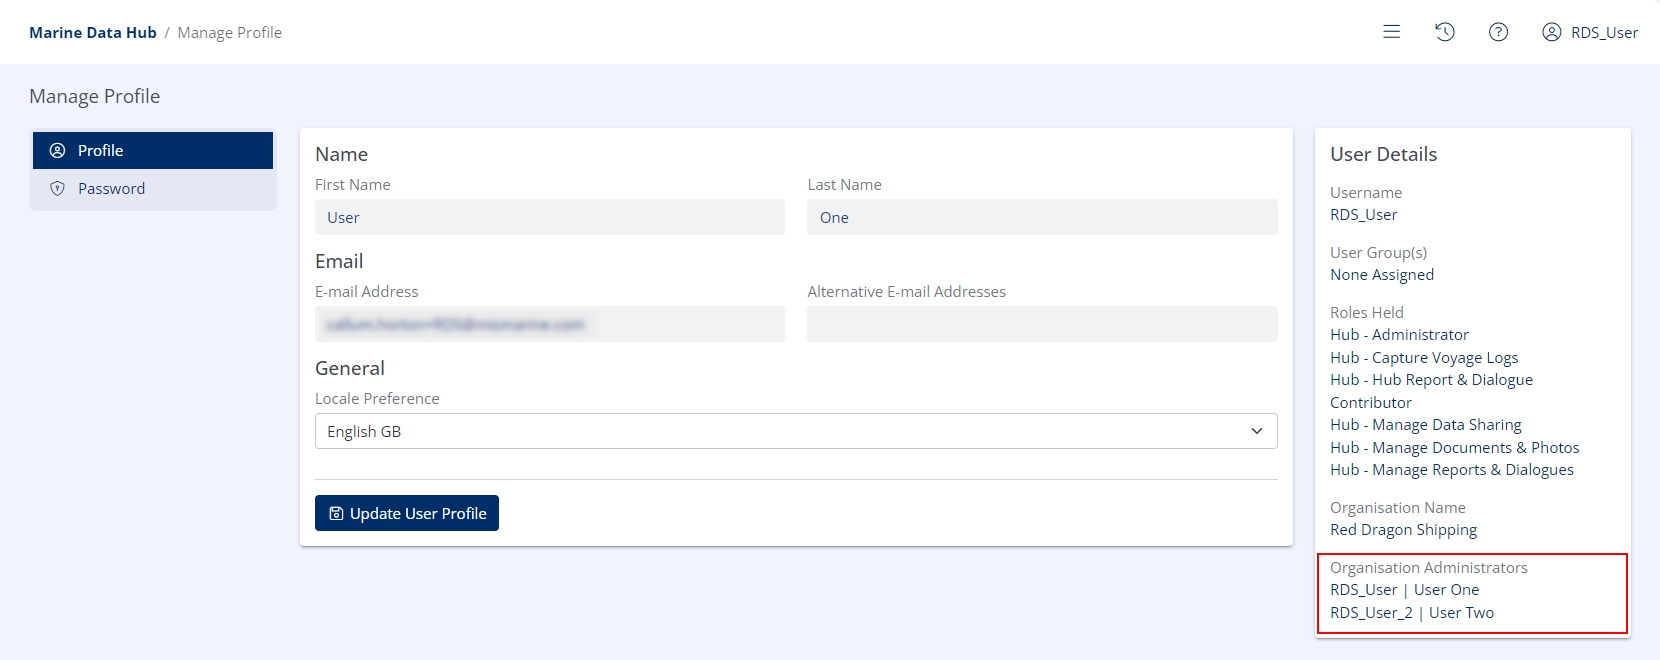
Task: Go to Marine Data Hub home link
Action: [93, 33]
